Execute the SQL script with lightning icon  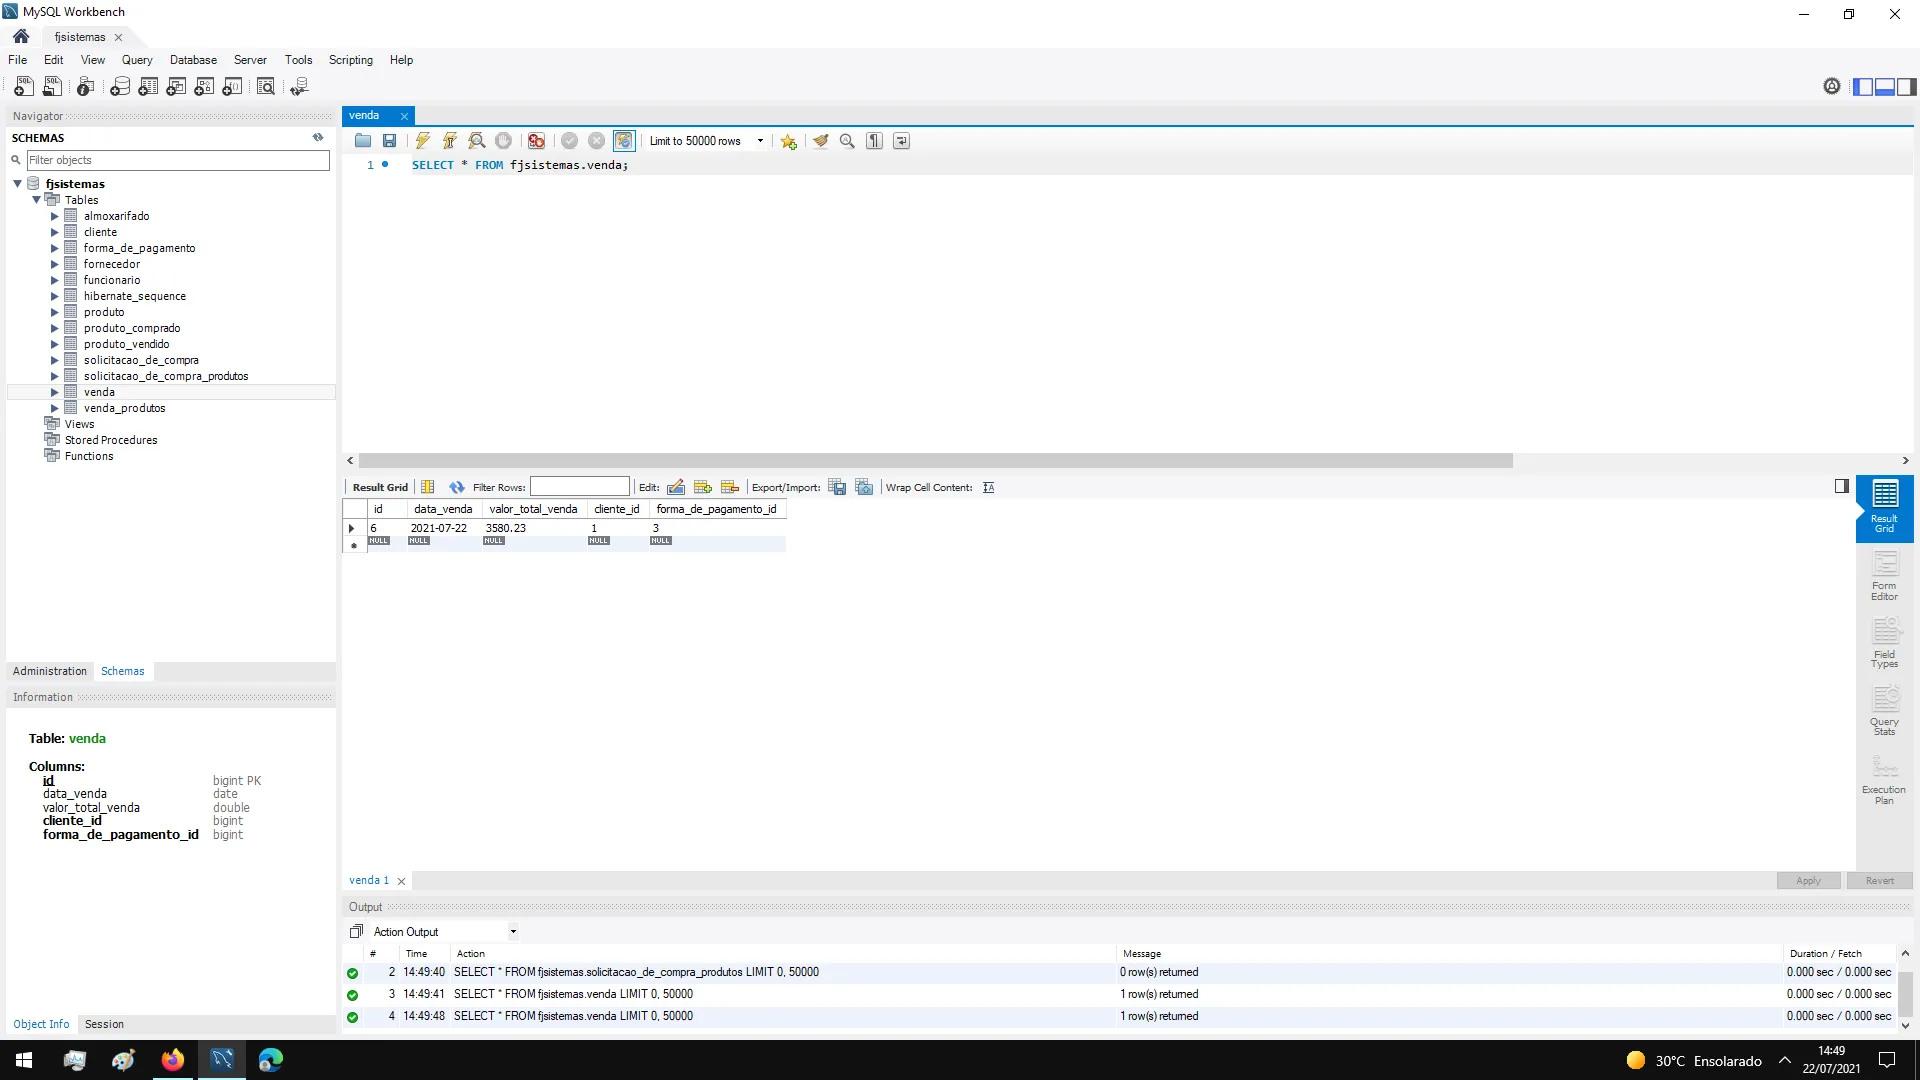click(423, 141)
